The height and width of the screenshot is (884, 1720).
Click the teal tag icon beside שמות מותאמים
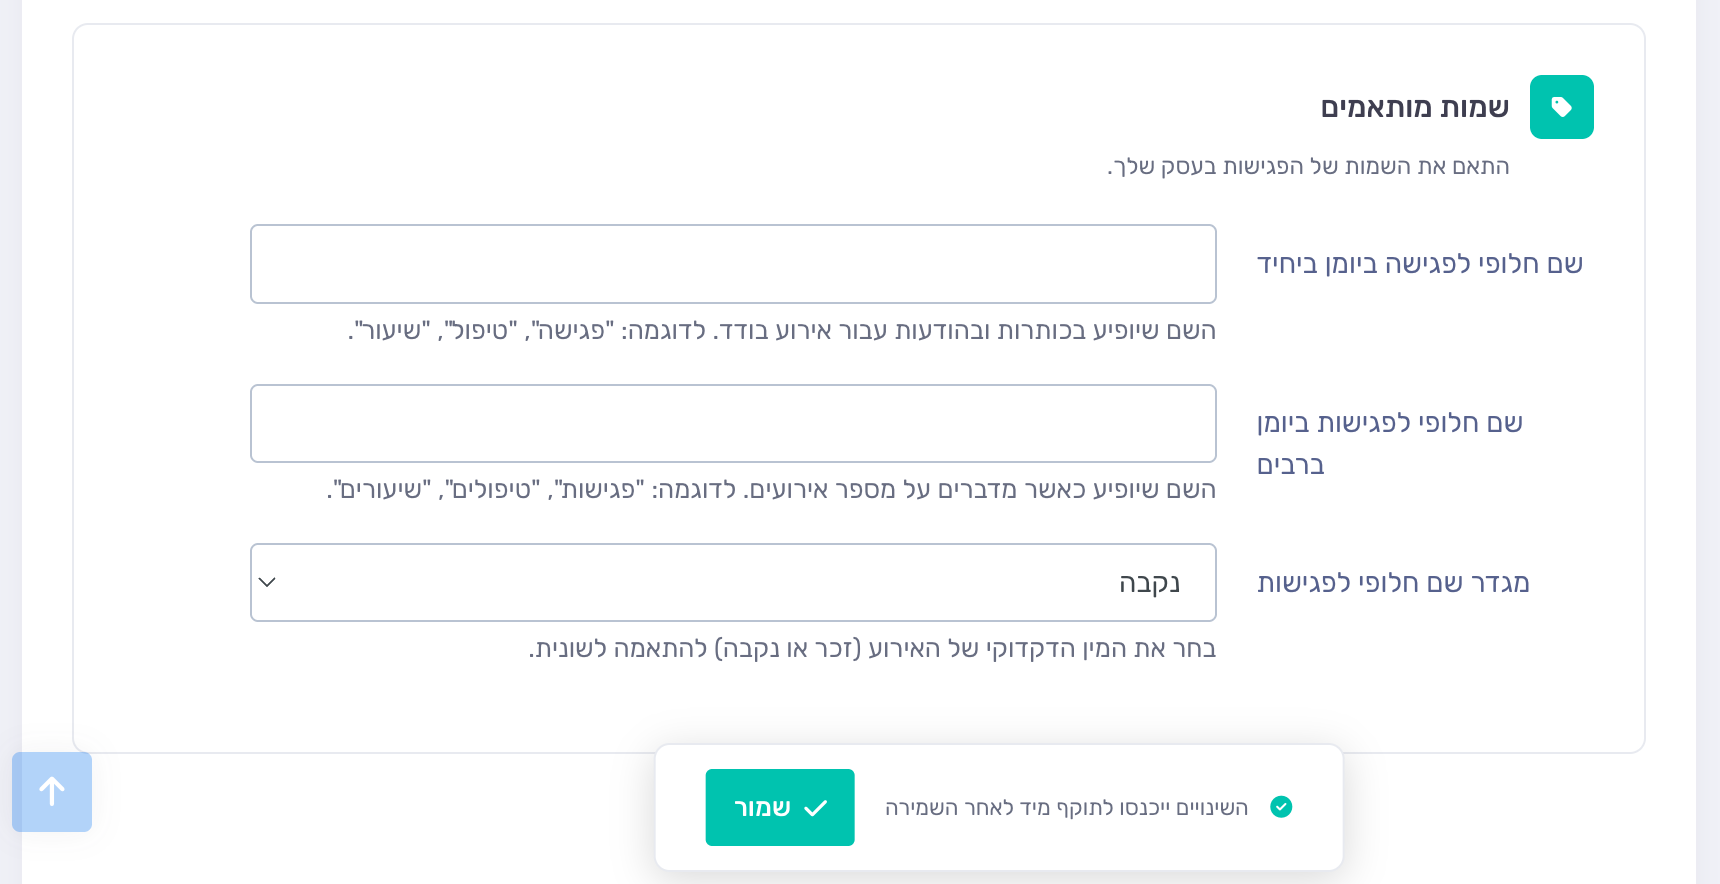point(1561,107)
